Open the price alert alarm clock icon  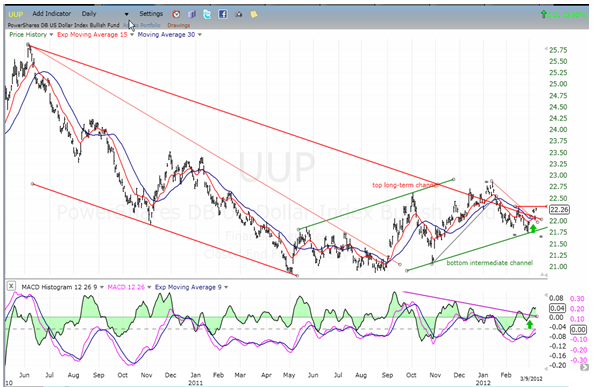tap(176, 14)
